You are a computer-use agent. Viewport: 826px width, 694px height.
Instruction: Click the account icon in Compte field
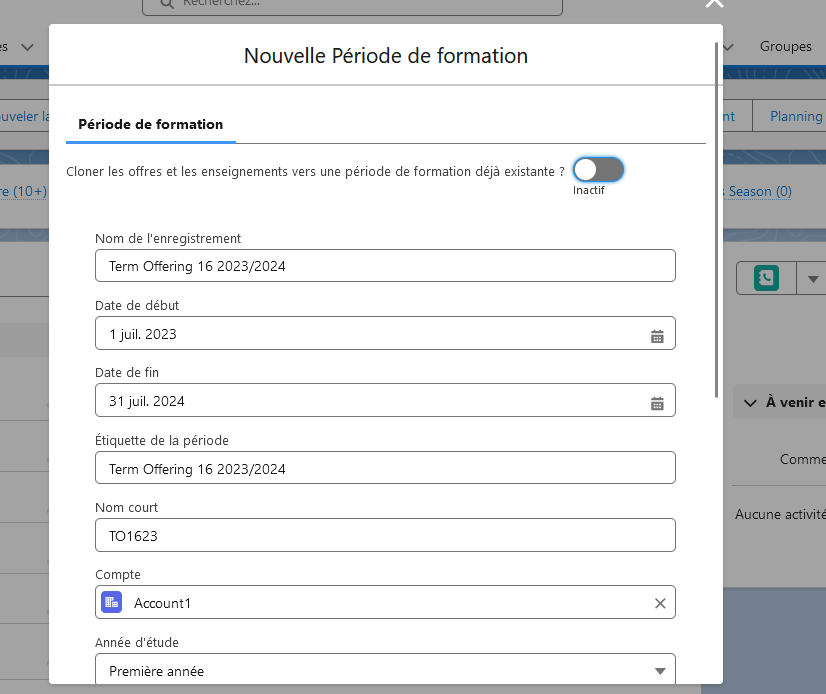112,603
